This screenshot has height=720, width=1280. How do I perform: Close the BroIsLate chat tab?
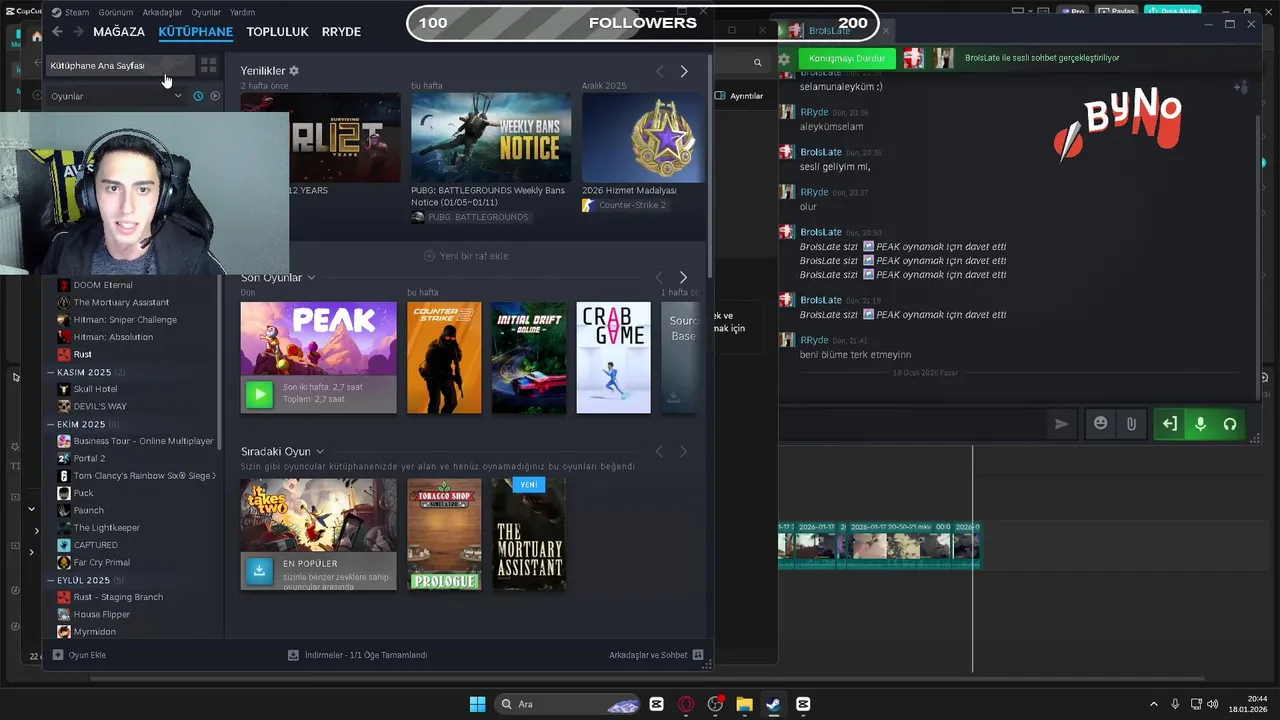click(885, 30)
